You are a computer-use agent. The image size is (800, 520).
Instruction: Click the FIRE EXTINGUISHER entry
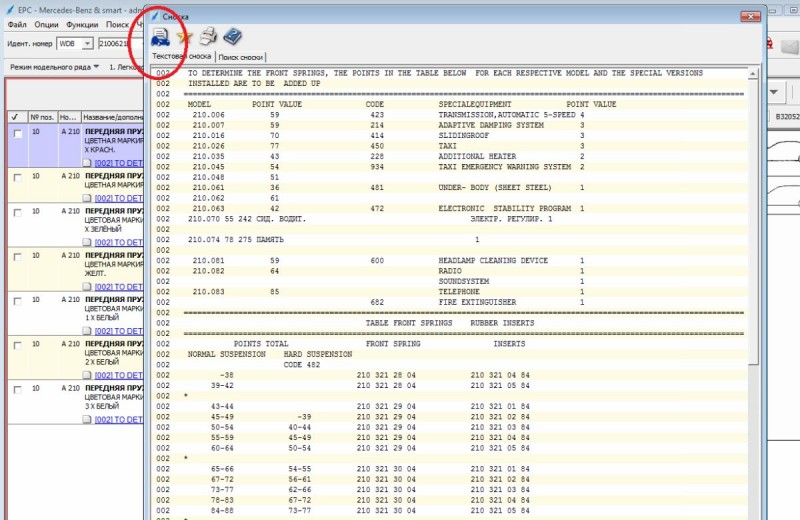coord(477,302)
